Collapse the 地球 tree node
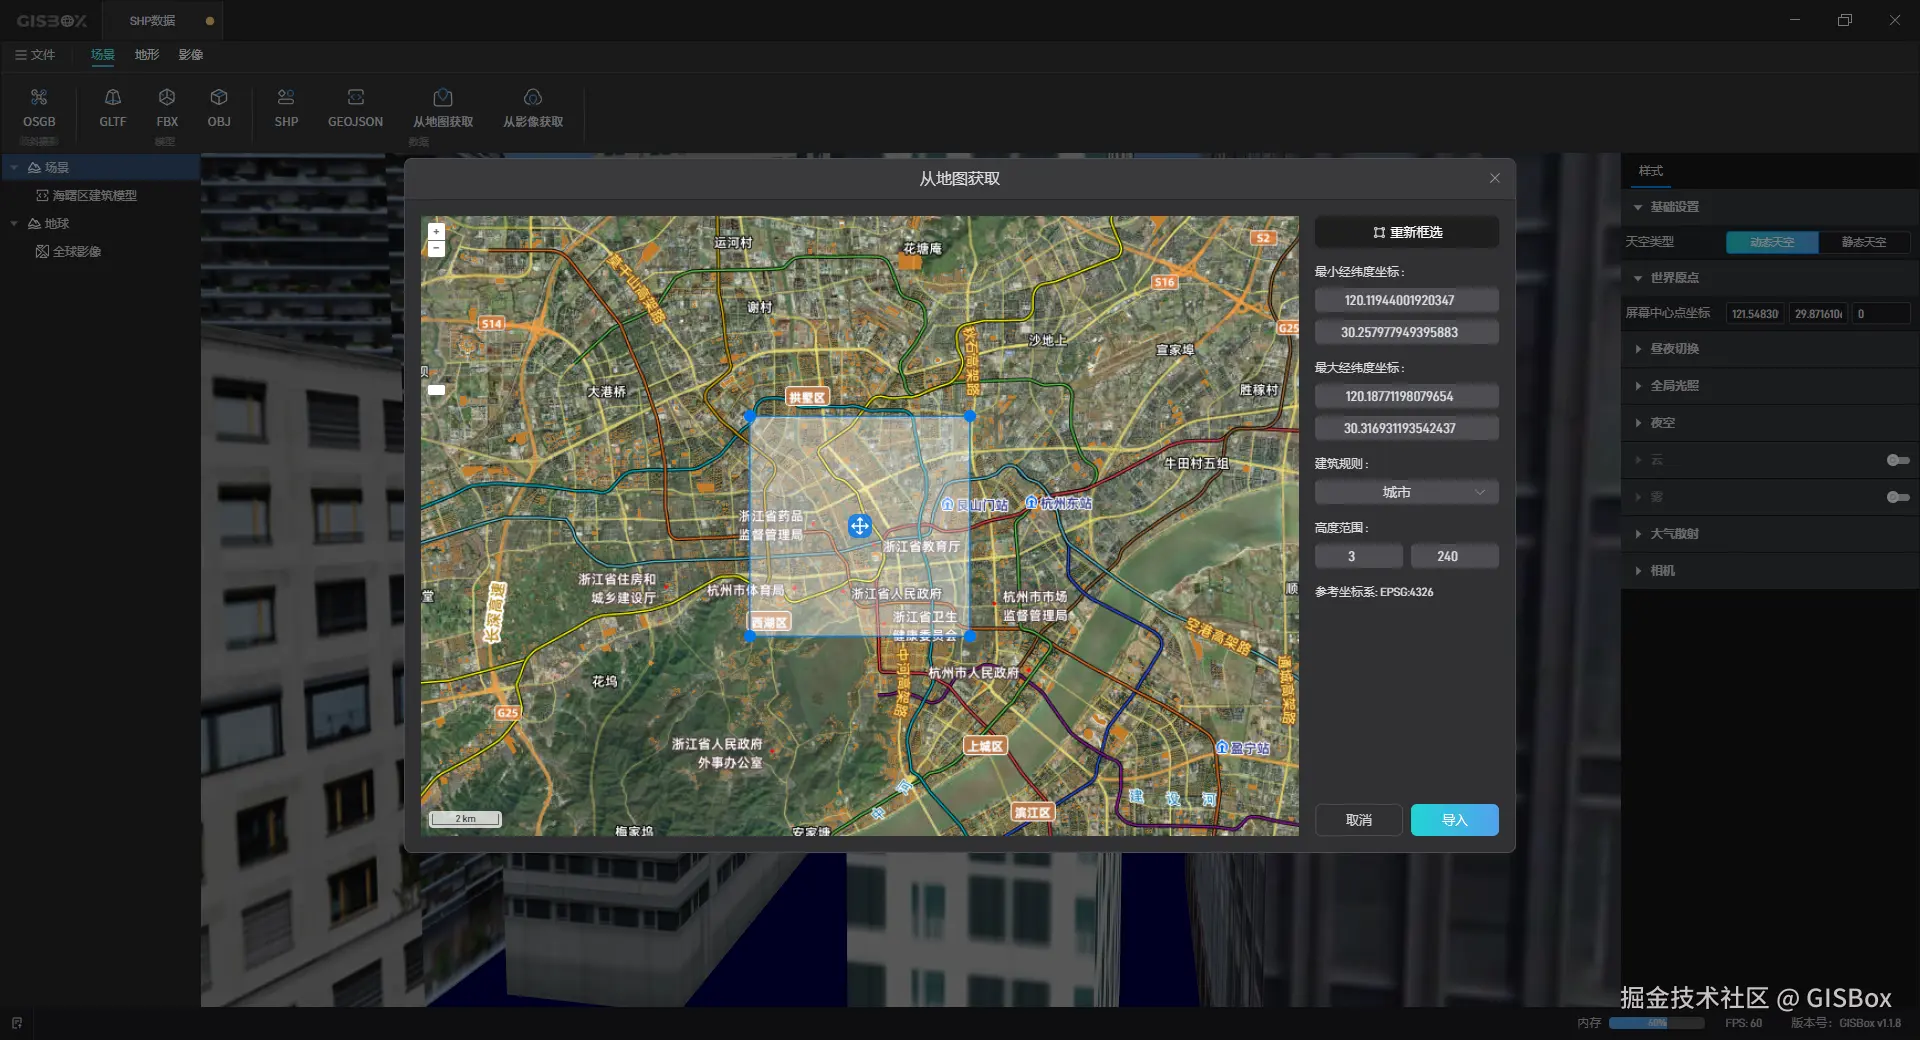This screenshot has height=1040, width=1920. point(14,224)
